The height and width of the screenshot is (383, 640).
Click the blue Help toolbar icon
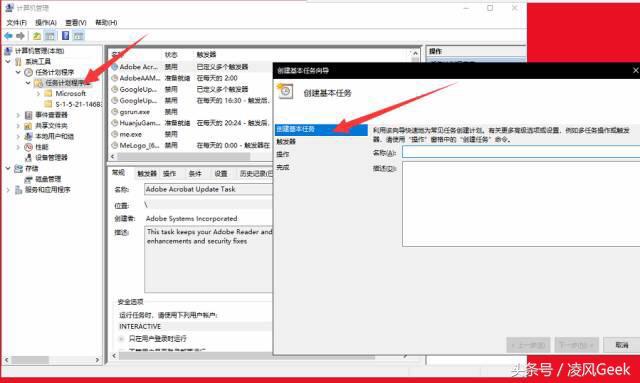tap(65, 36)
